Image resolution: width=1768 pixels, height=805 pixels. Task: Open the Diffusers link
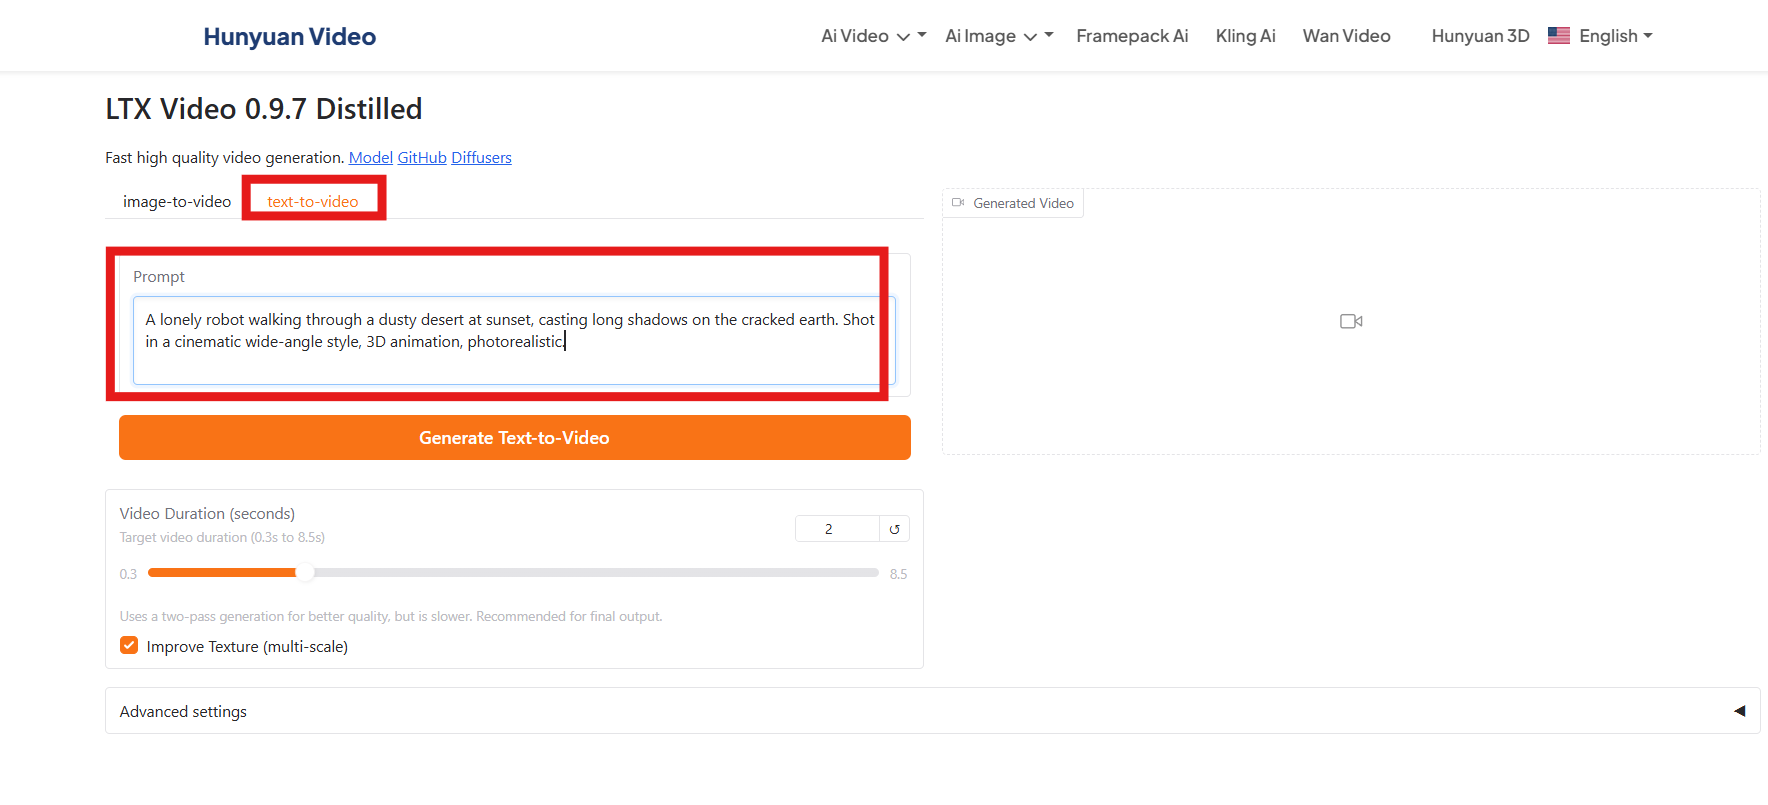tap(481, 158)
